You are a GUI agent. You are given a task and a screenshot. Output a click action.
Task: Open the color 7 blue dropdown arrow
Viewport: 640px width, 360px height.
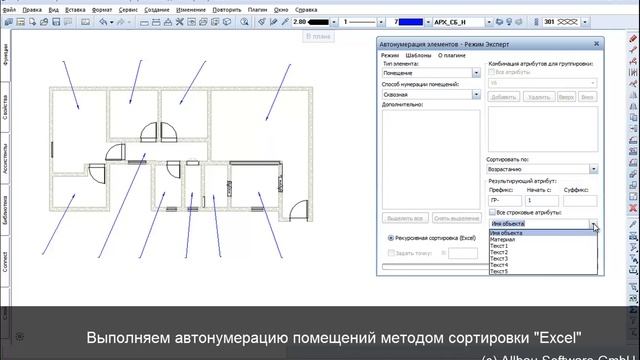(428, 22)
